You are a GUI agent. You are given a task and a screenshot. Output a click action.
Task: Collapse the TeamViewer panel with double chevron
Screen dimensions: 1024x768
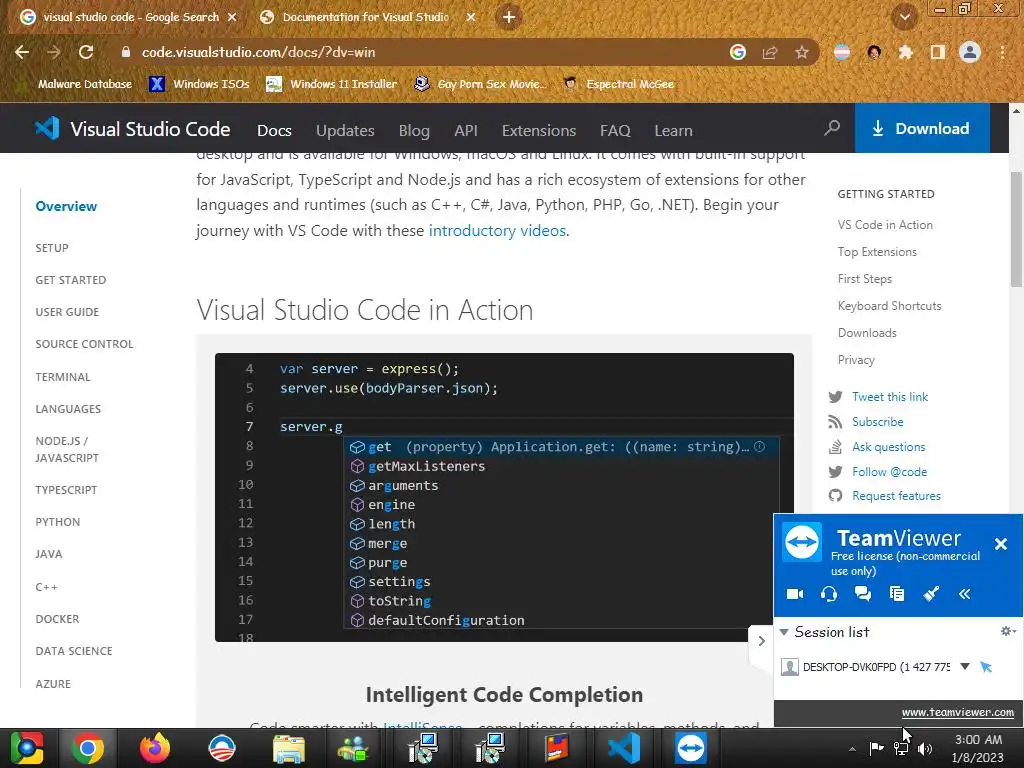point(965,594)
